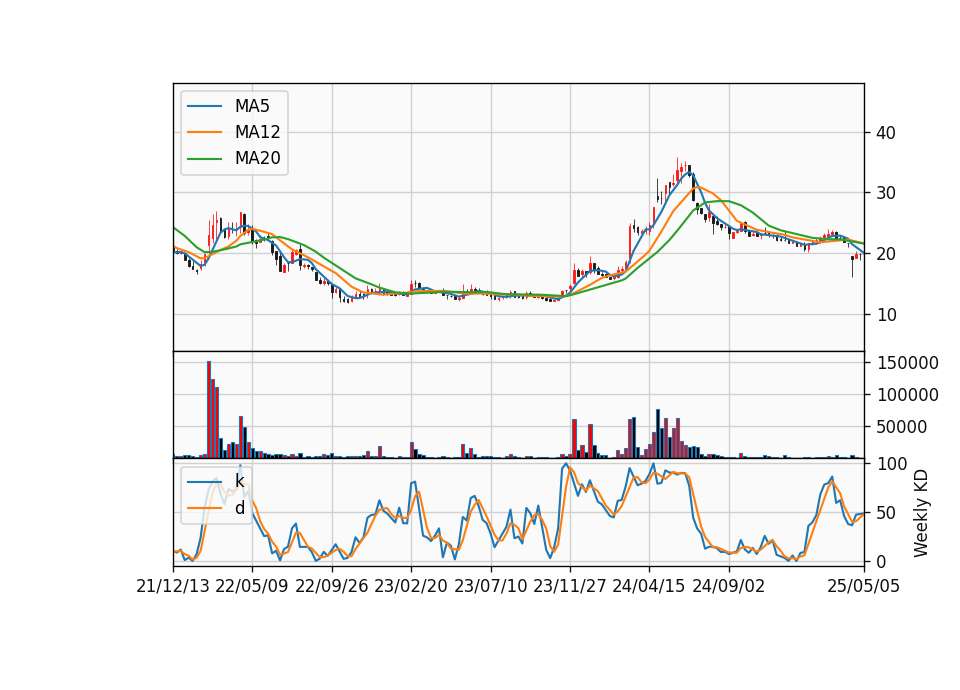Viewport: 960px width, 690px height.
Task: Click the 23/07/10 date tick label
Action: (x=490, y=586)
